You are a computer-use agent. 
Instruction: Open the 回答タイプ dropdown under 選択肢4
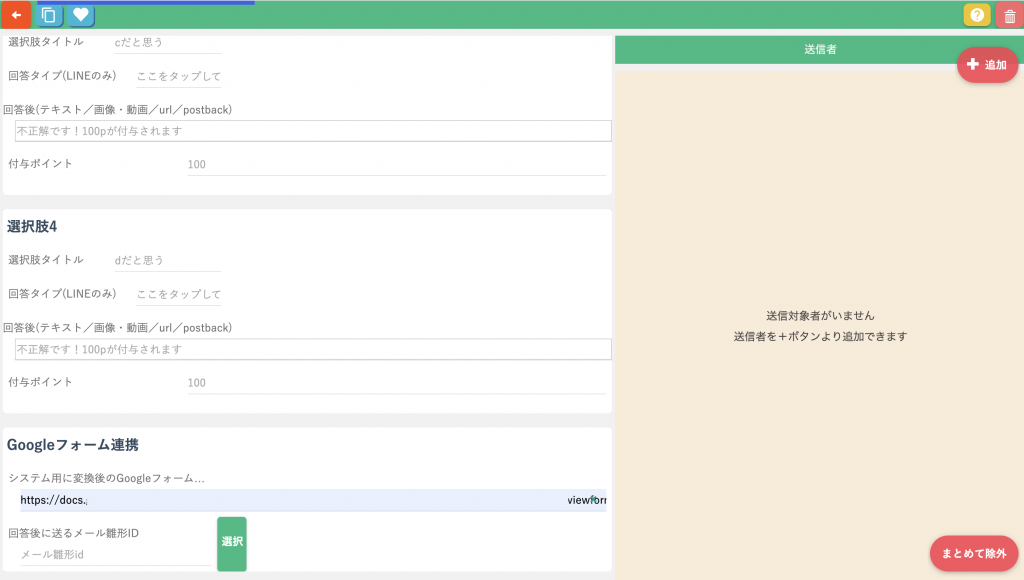(x=178, y=295)
